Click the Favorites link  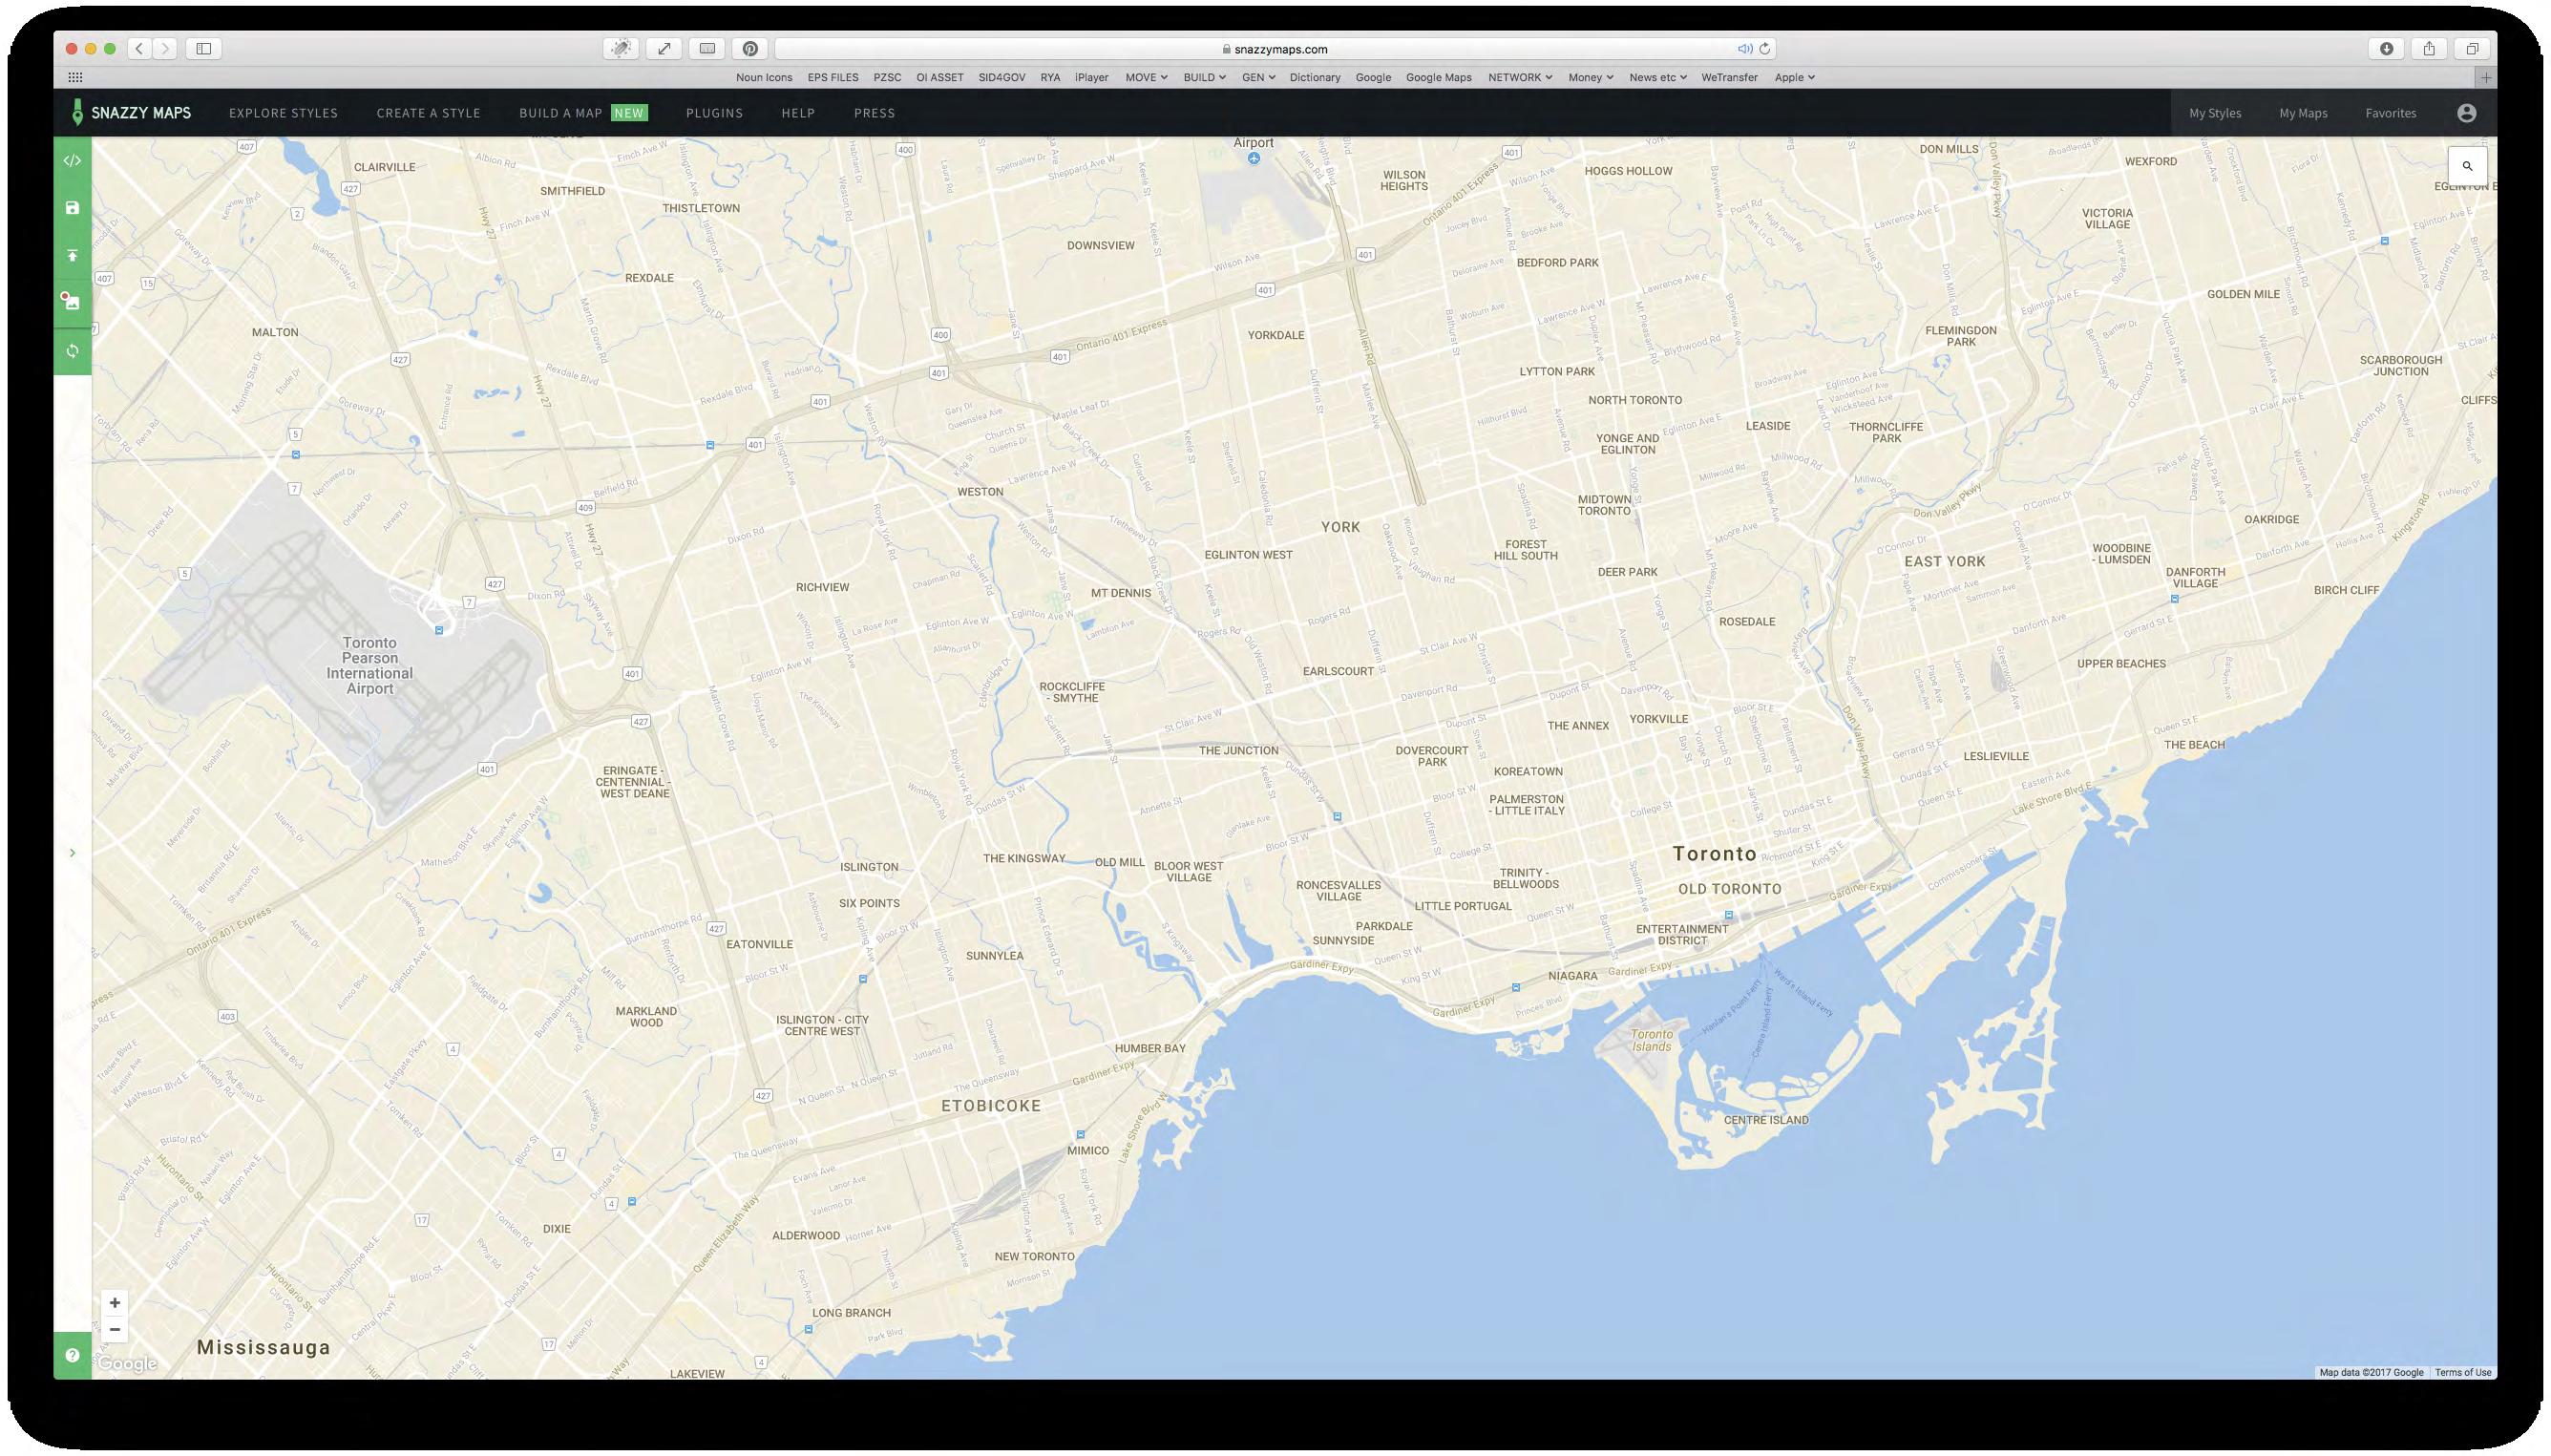(x=2390, y=113)
